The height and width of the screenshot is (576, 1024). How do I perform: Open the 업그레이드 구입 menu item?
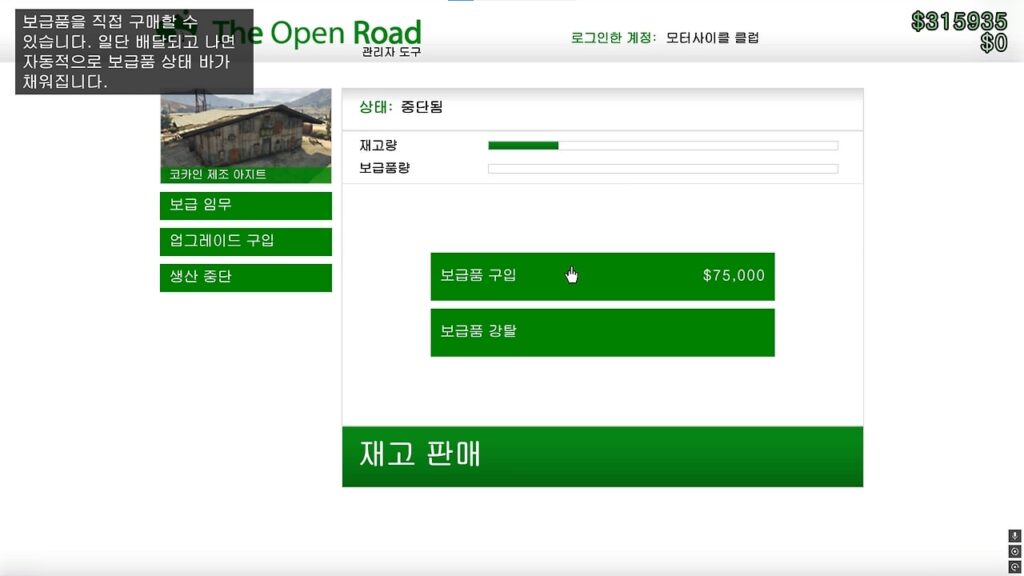pyautogui.click(x=245, y=241)
